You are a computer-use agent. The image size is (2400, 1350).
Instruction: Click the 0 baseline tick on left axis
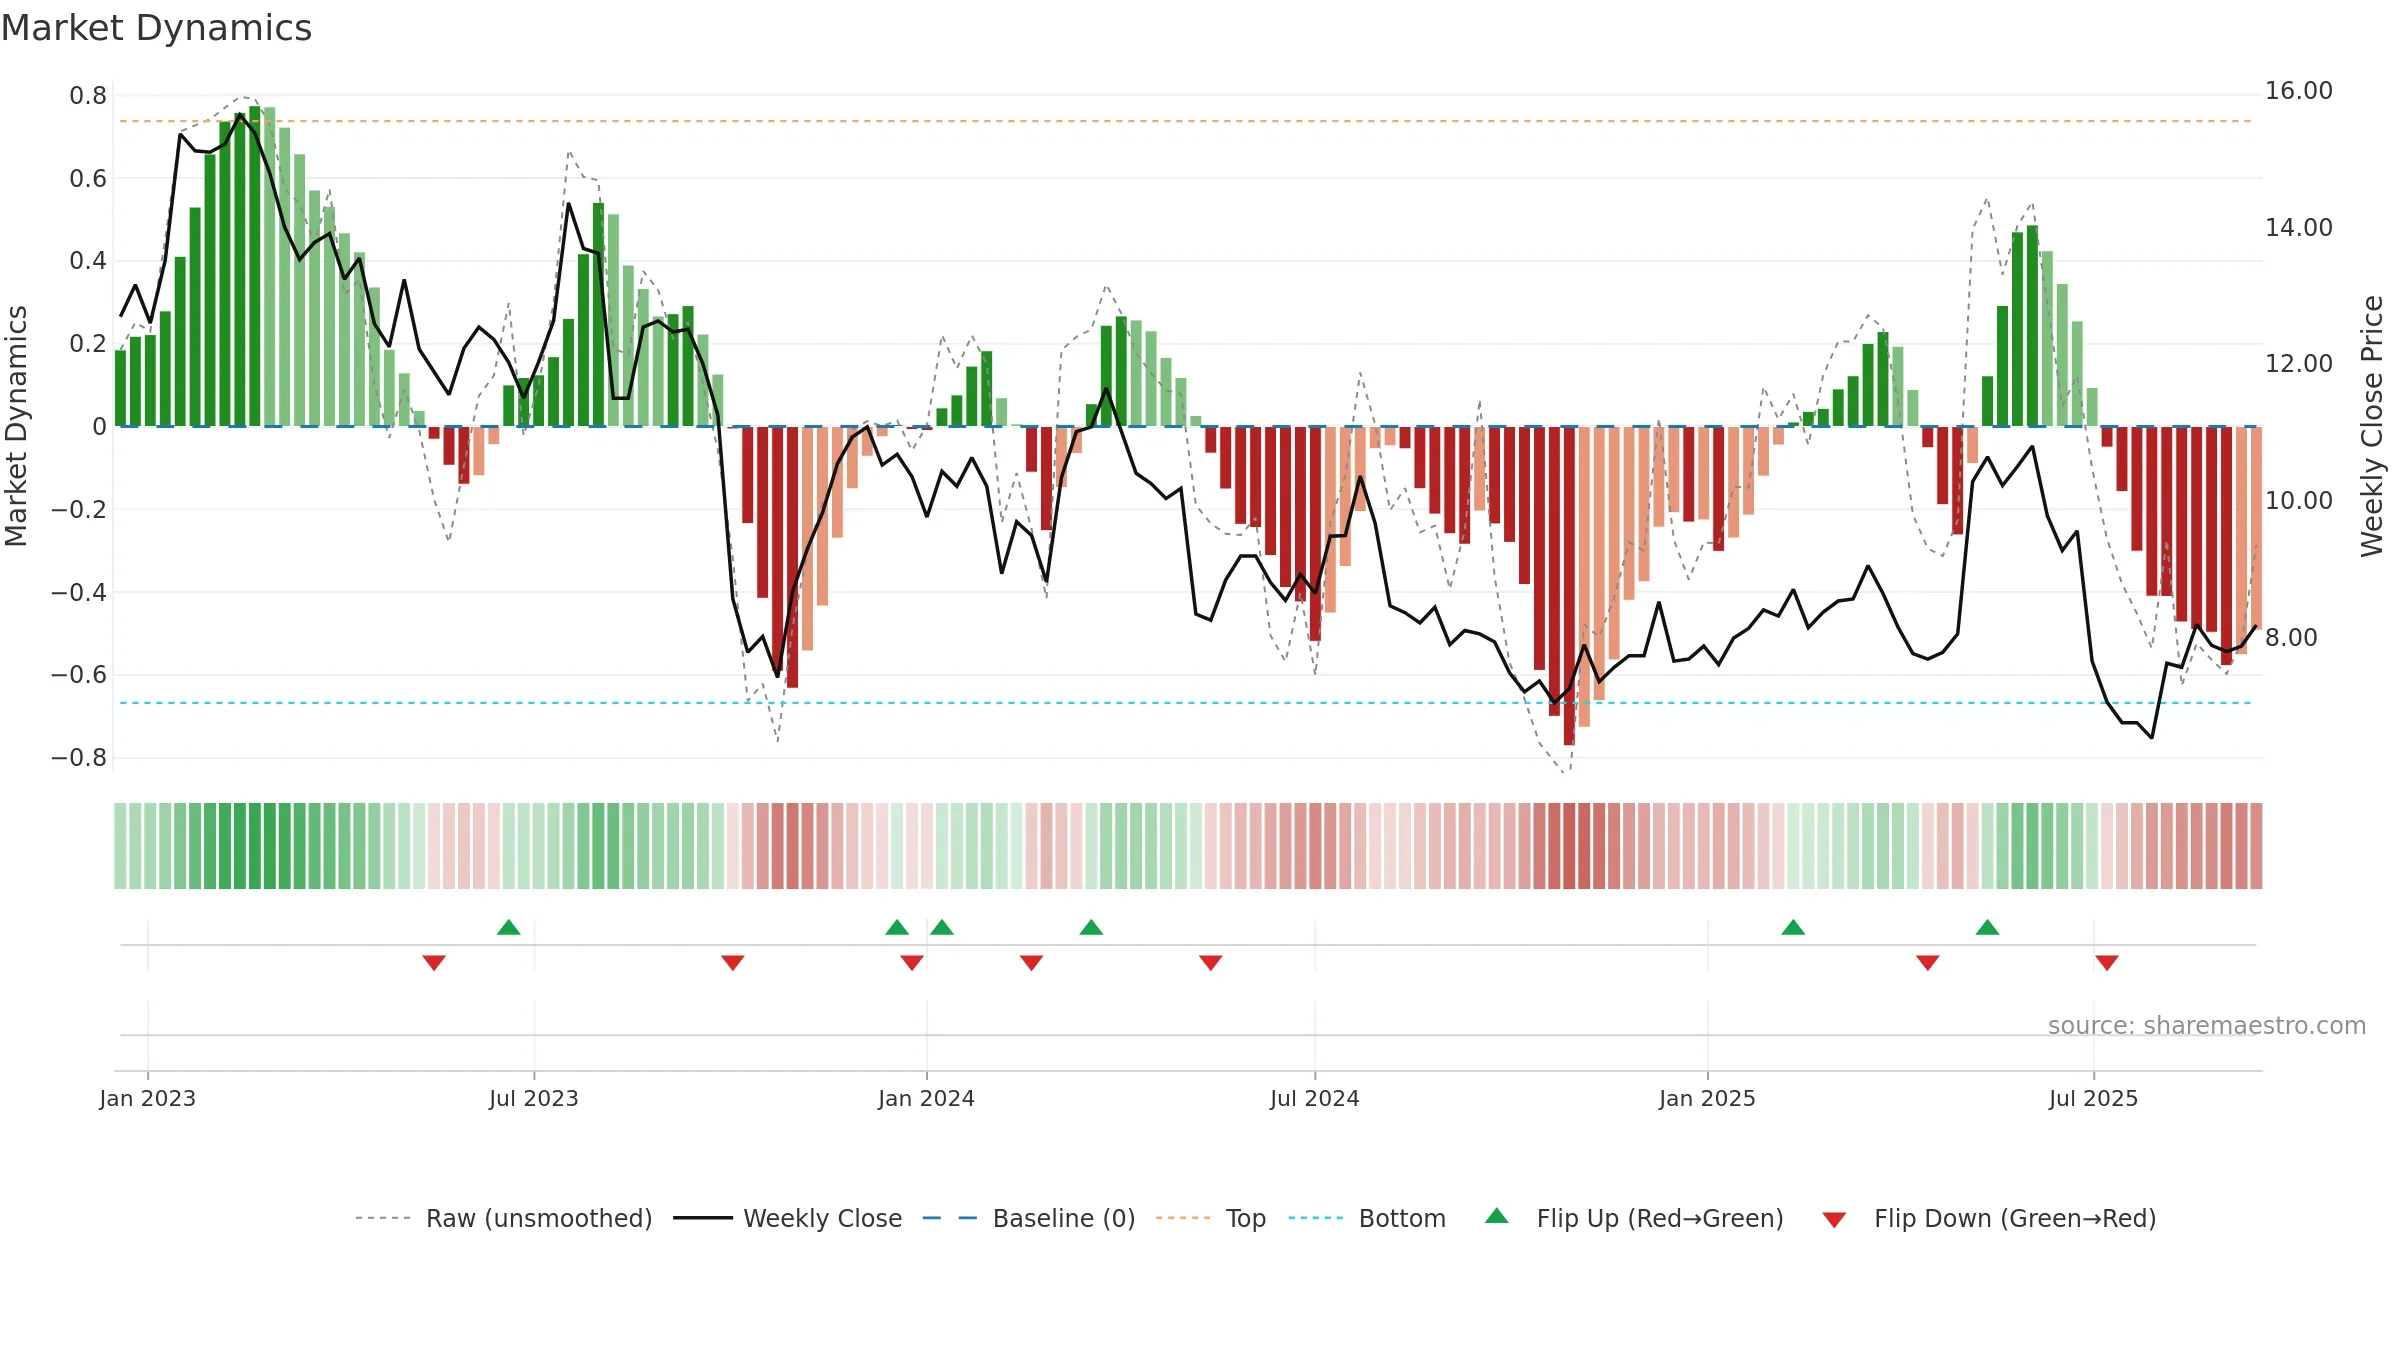[x=99, y=427]
